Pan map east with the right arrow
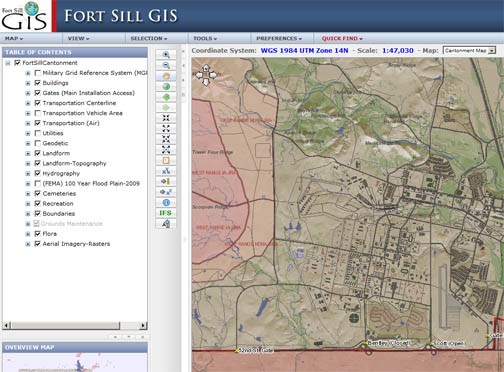Viewport: 504px width, 372px height. click(x=213, y=75)
